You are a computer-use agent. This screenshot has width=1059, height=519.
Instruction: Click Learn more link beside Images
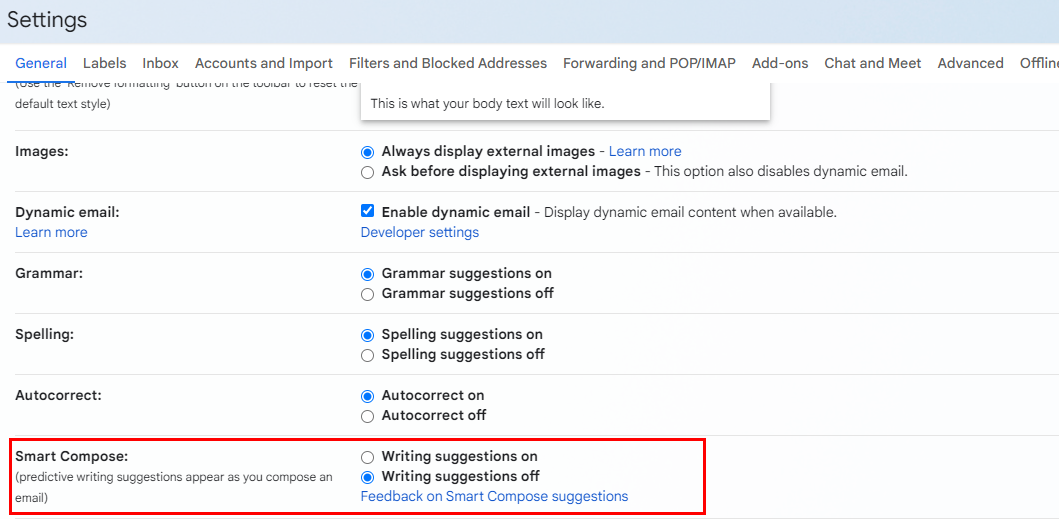[645, 151]
